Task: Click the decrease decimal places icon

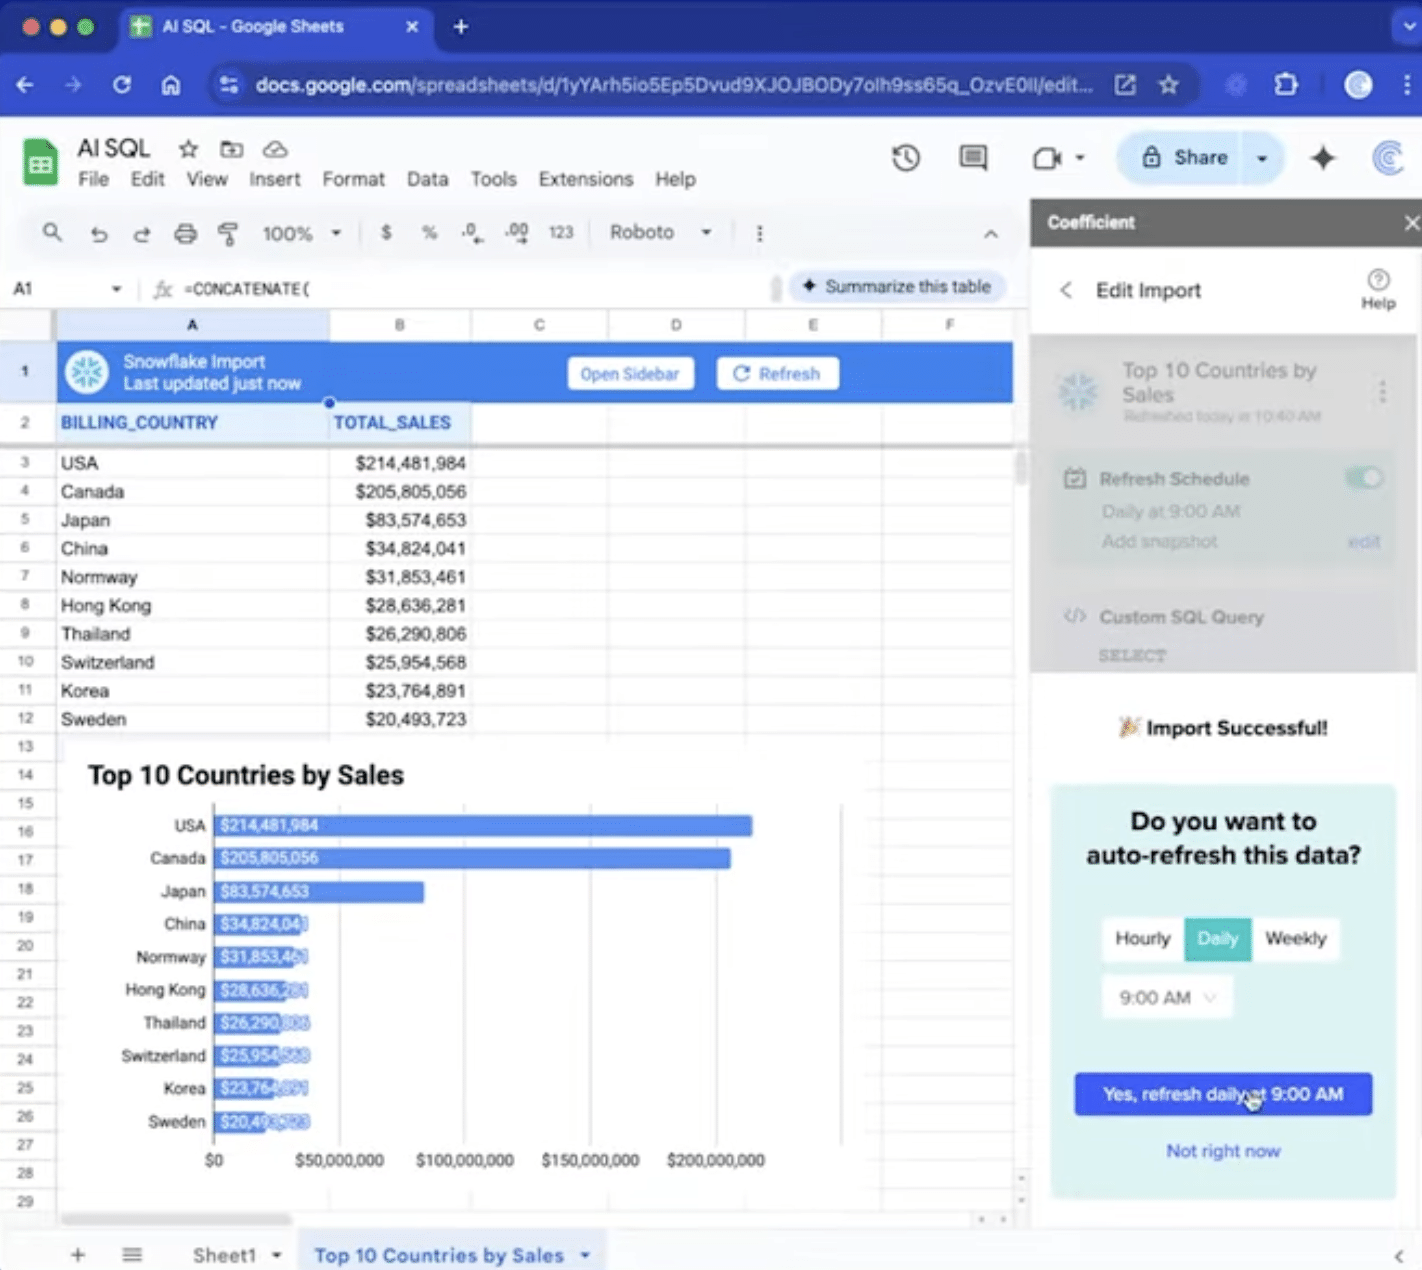Action: [x=471, y=232]
